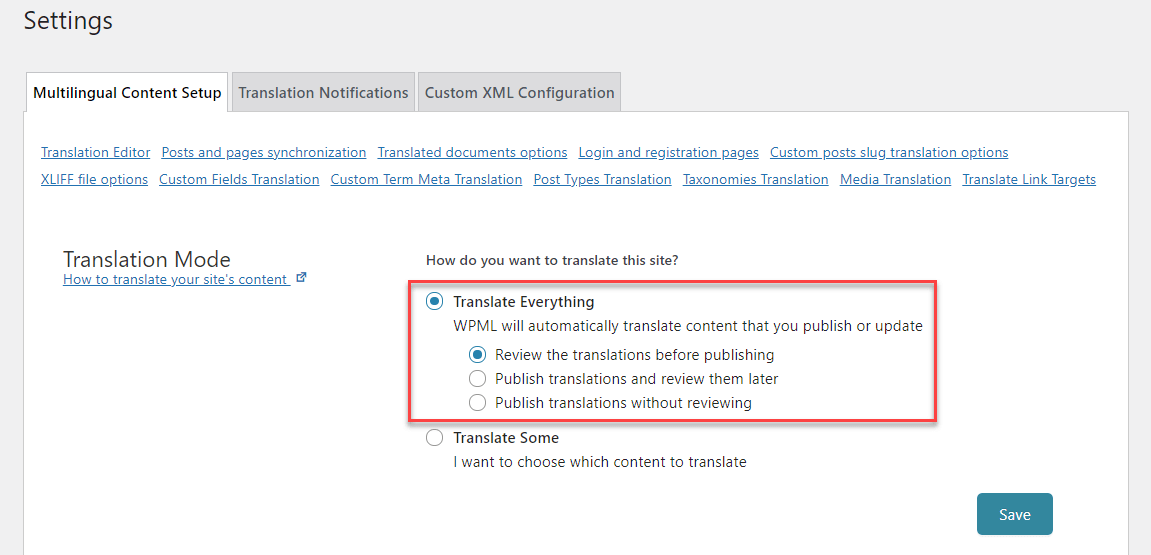This screenshot has height=555, width=1151.
Task: Switch to the Custom XML Configuration tab
Action: tap(519, 93)
